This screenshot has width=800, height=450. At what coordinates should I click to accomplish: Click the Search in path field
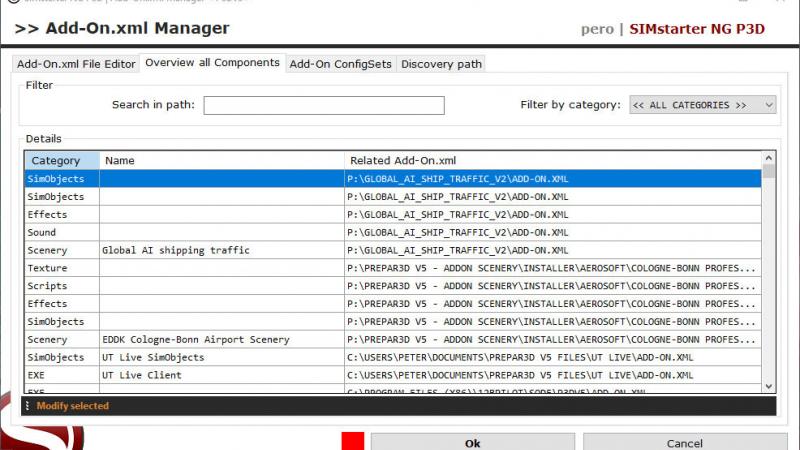(324, 105)
